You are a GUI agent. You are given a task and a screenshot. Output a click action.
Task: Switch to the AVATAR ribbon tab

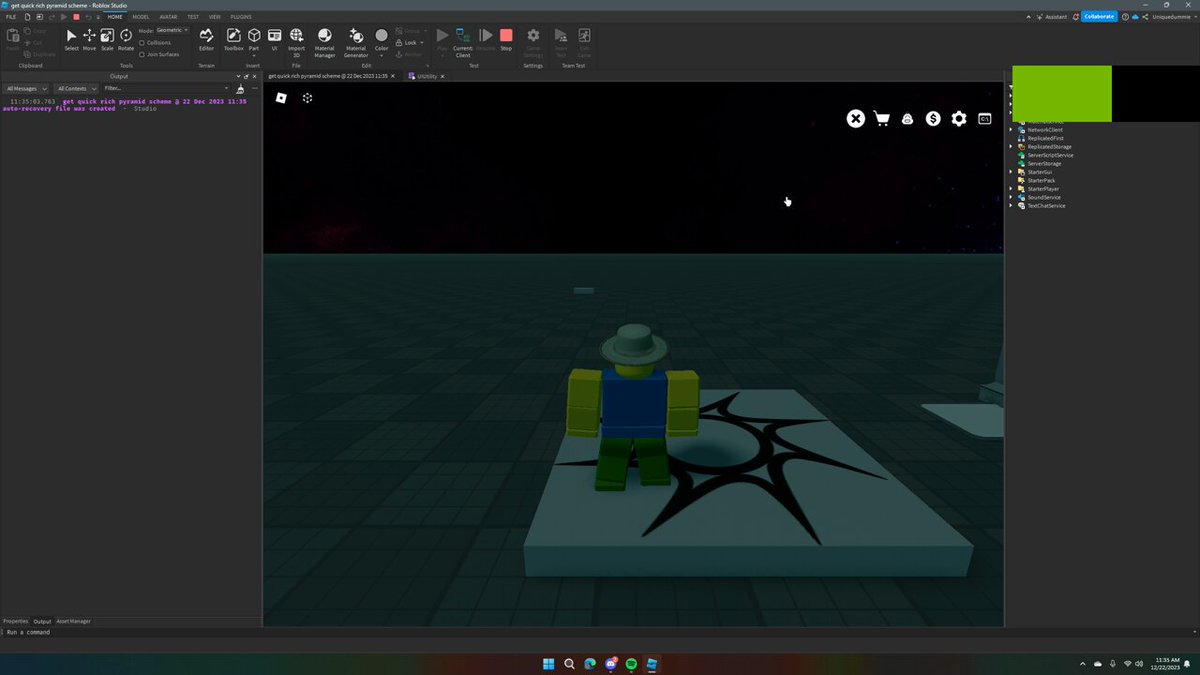[168, 17]
